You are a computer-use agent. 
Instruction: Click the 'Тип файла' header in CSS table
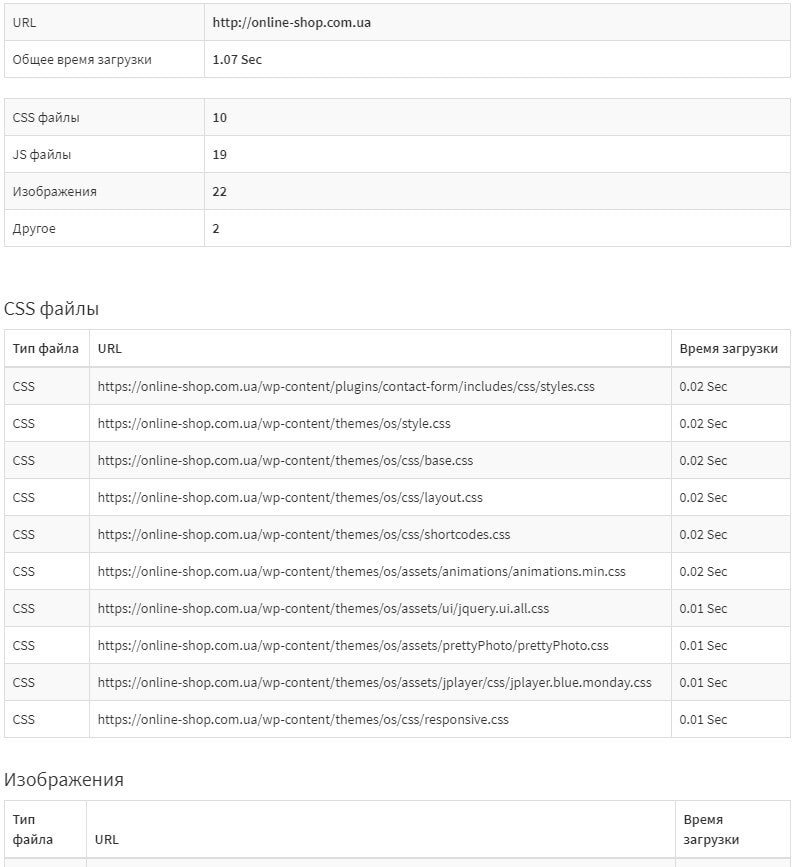(46, 348)
